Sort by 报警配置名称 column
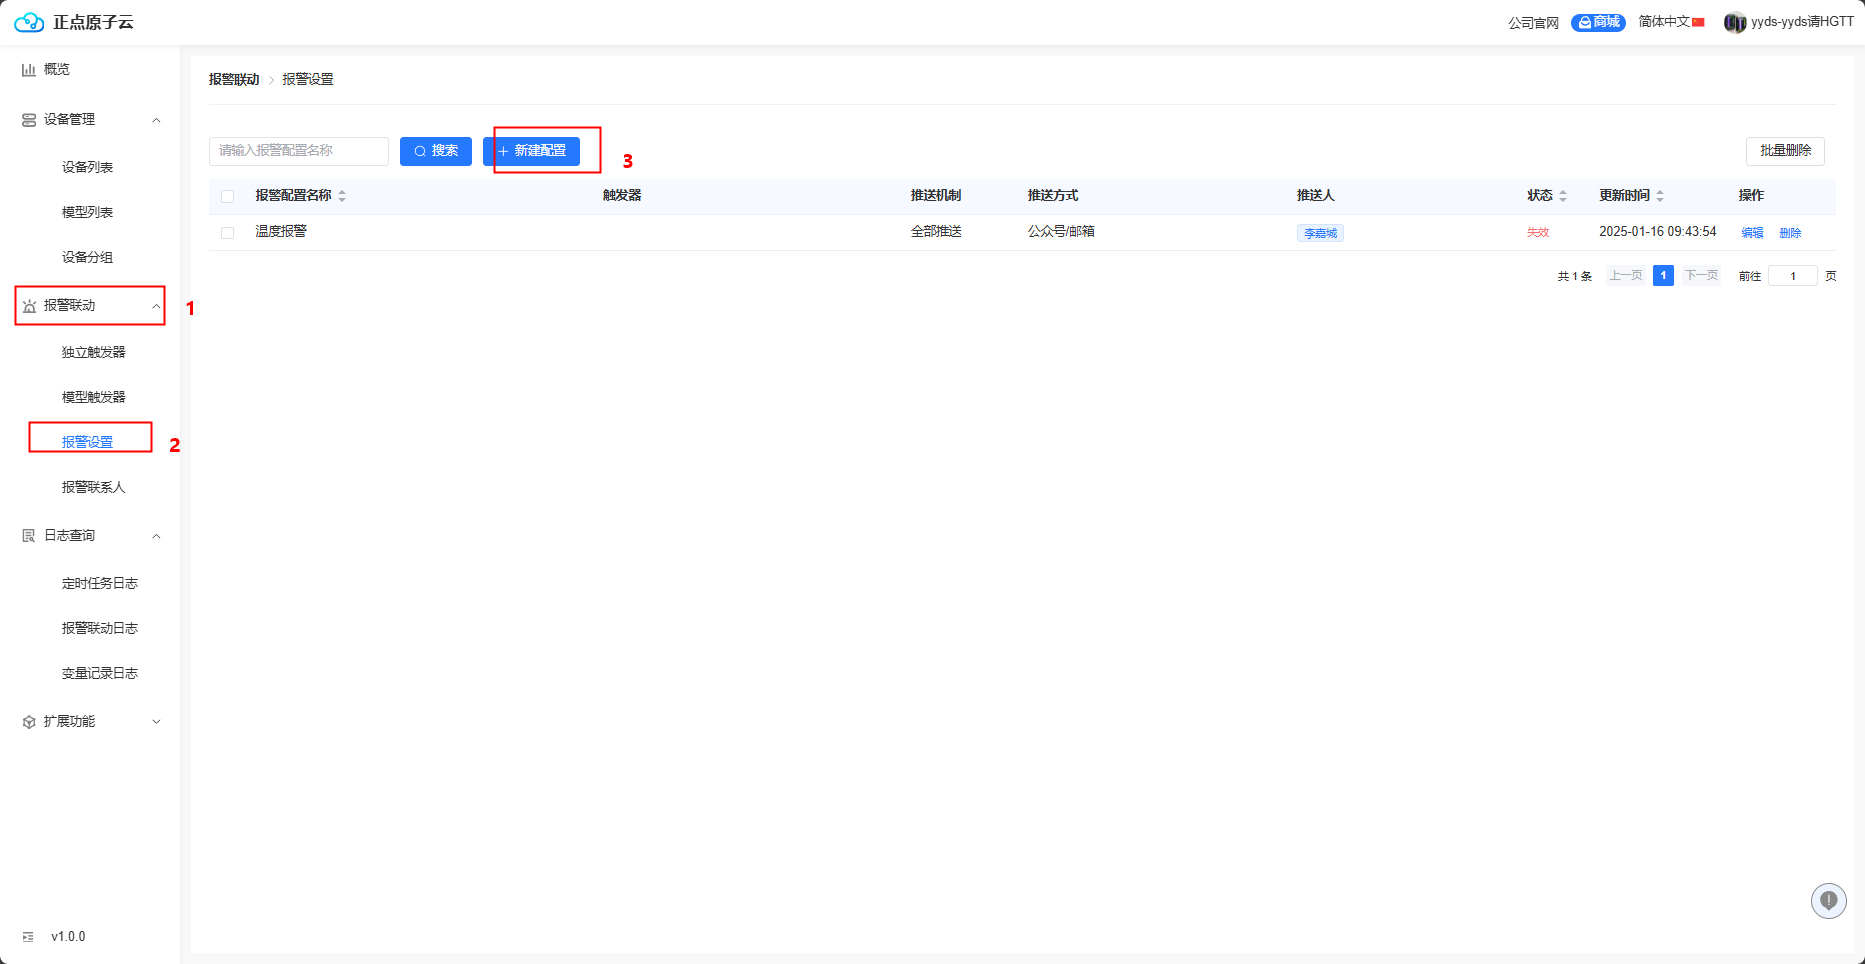Screen dimensions: 1865x964 tap(342, 196)
